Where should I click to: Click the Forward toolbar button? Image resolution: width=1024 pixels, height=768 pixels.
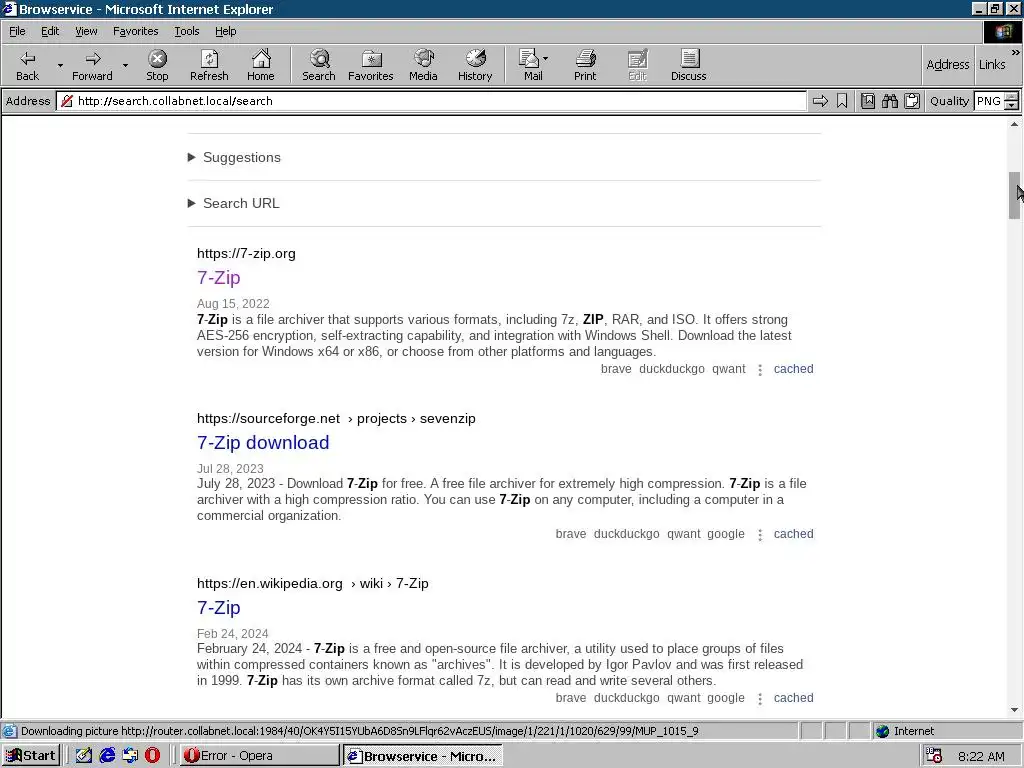(x=92, y=65)
